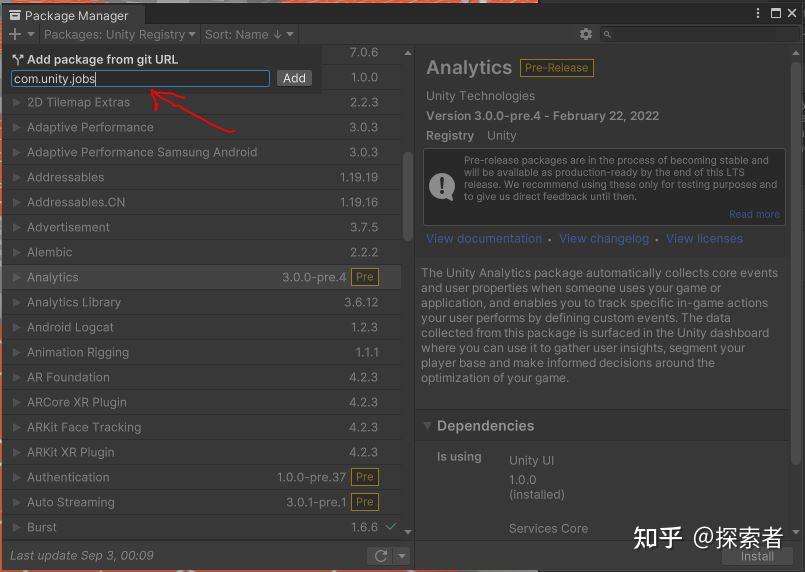Click the package list scroll up arrow
This screenshot has height=572, width=805.
[x=408, y=53]
